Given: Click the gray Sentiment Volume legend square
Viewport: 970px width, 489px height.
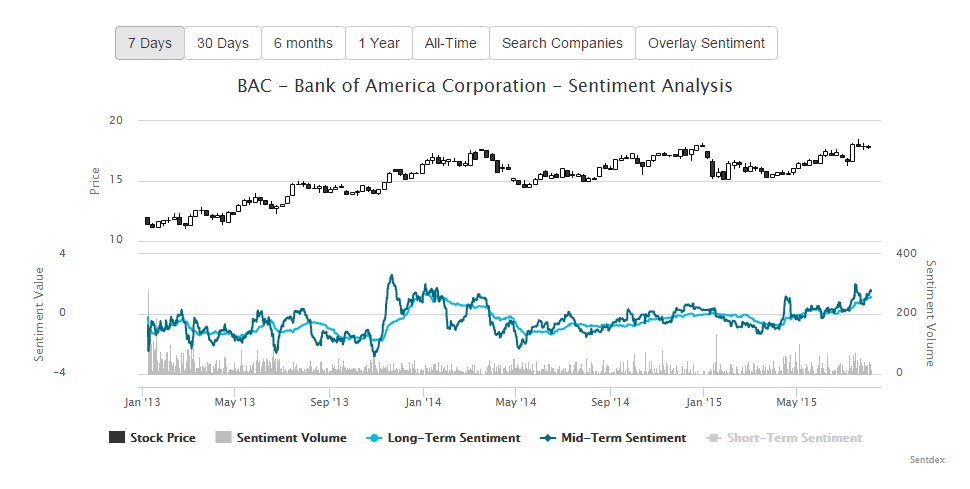Looking at the screenshot, I should (x=223, y=437).
